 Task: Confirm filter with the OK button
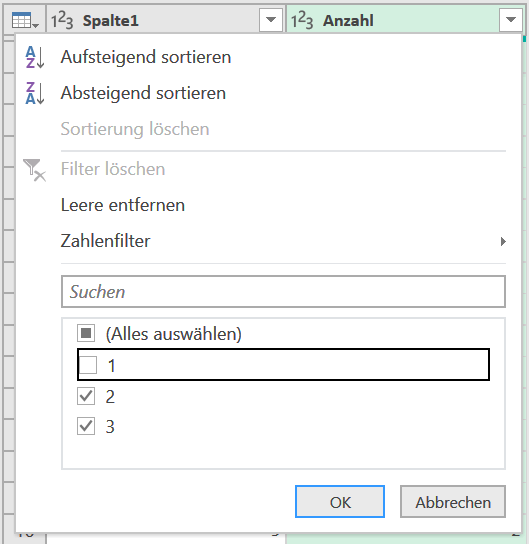pos(340,502)
